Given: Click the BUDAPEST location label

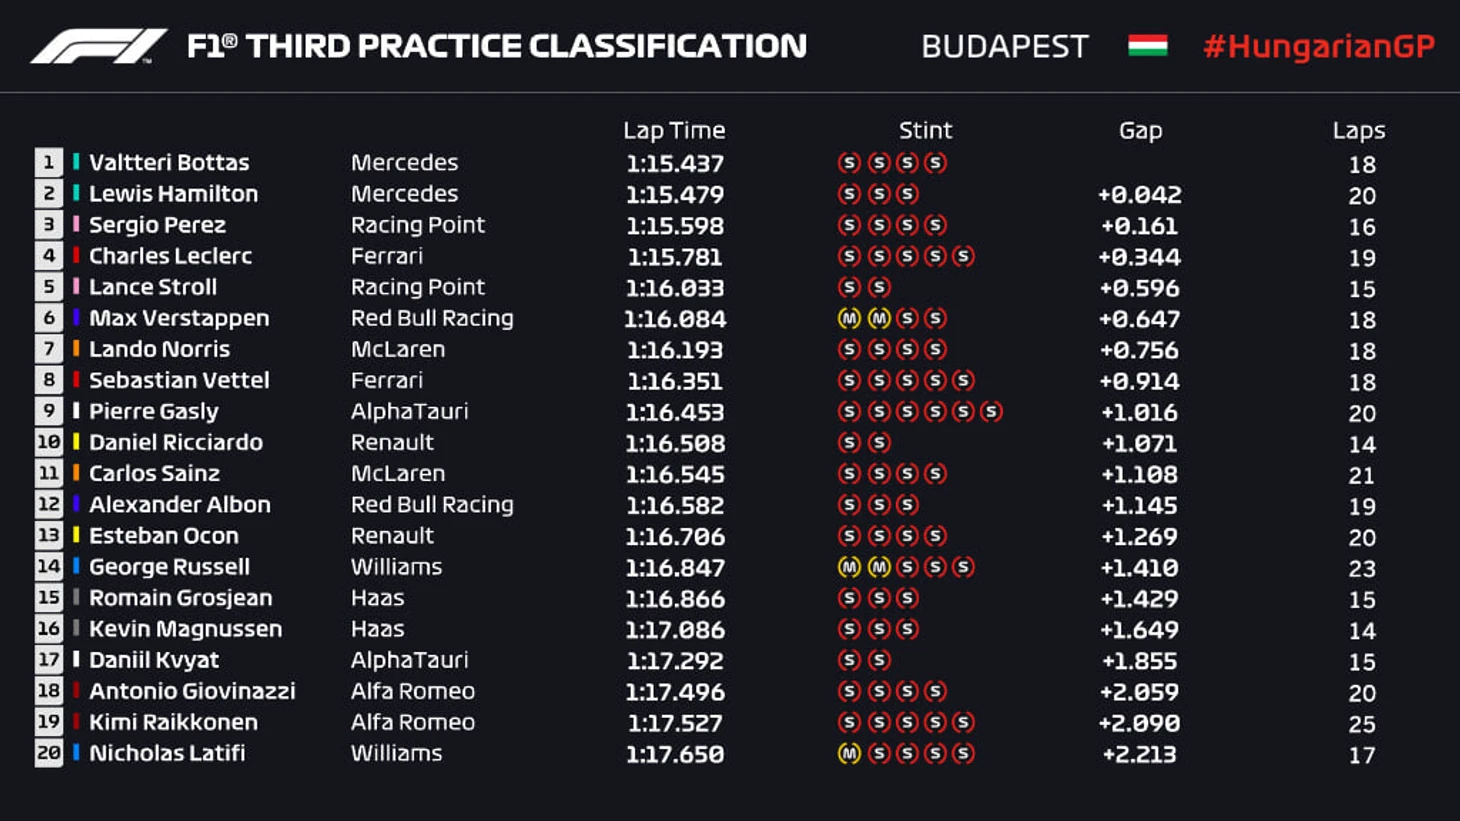Looking at the screenshot, I should (x=1004, y=47).
